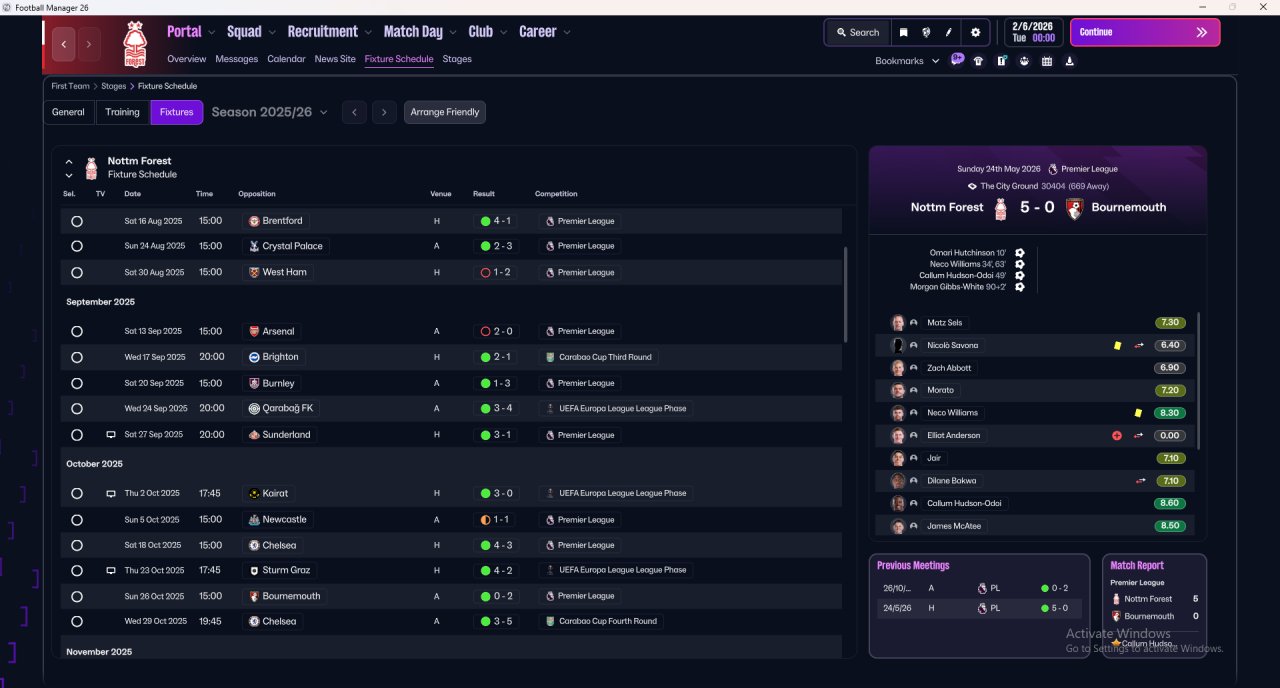1280x688 pixels.
Task: Click the group of people icon in bookmarks bar
Action: (x=1024, y=61)
